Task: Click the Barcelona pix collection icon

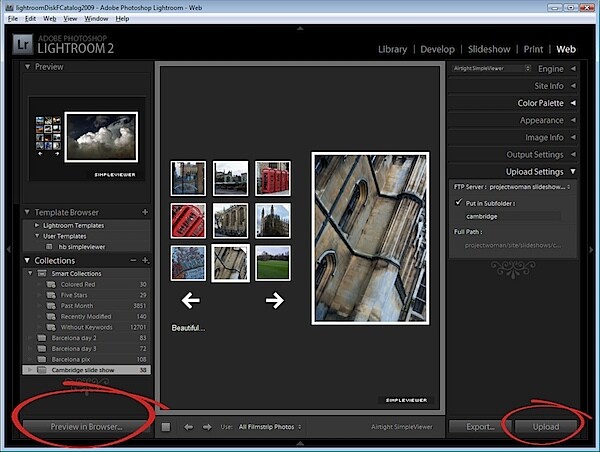Action: [x=42, y=359]
